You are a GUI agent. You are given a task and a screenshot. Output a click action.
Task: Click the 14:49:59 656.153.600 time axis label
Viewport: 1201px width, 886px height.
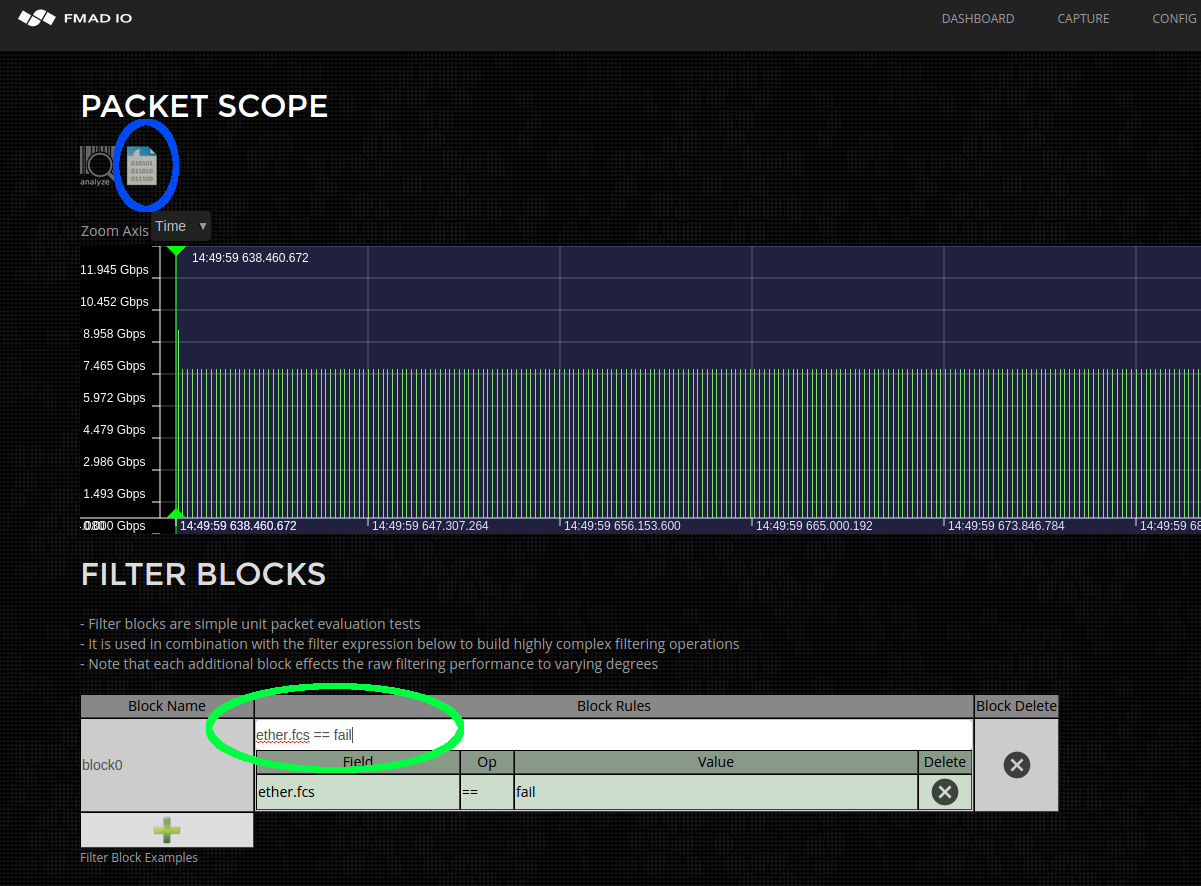[x=622, y=526]
